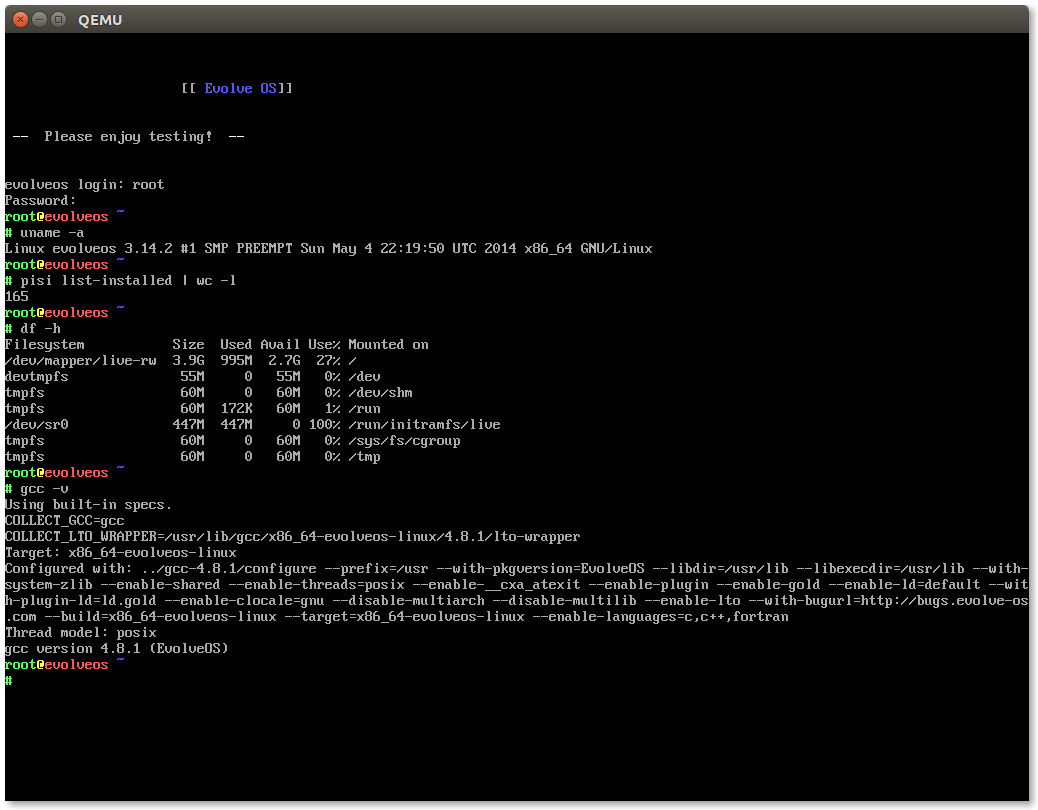The image size is (1038, 810).
Task: Click the 'devtmpfs' filesystem row
Action: pos(193,377)
